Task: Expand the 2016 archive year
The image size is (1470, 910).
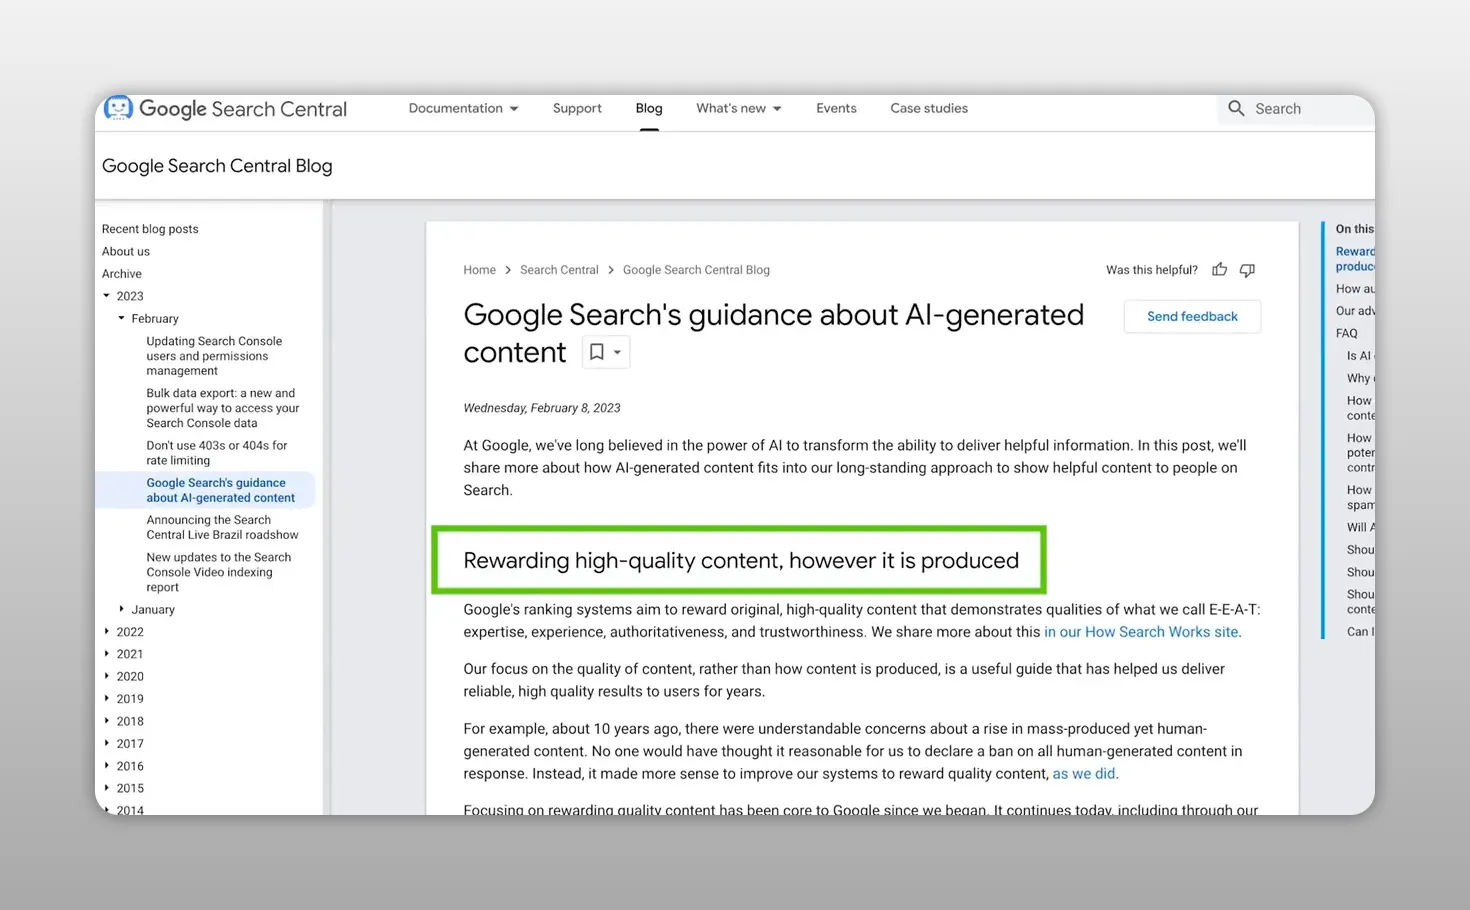Action: tap(107, 766)
